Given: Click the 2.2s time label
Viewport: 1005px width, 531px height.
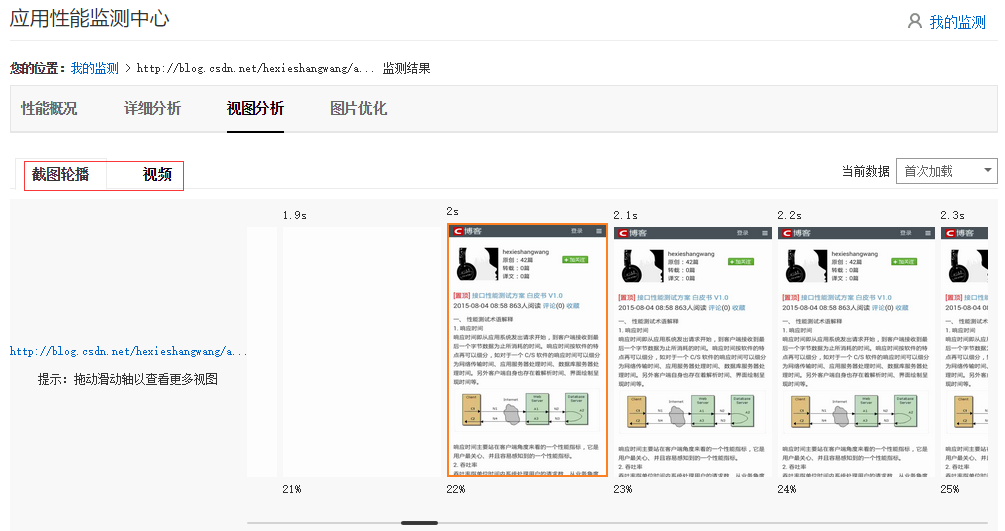Looking at the screenshot, I should 790,215.
